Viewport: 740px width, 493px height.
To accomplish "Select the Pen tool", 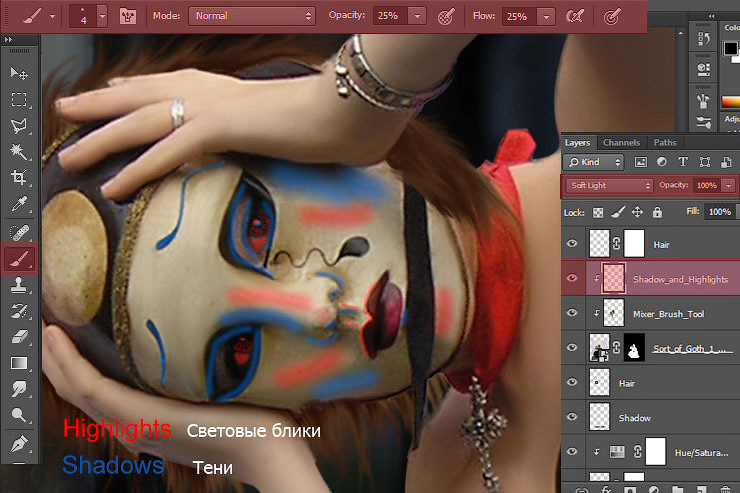I will [19, 441].
